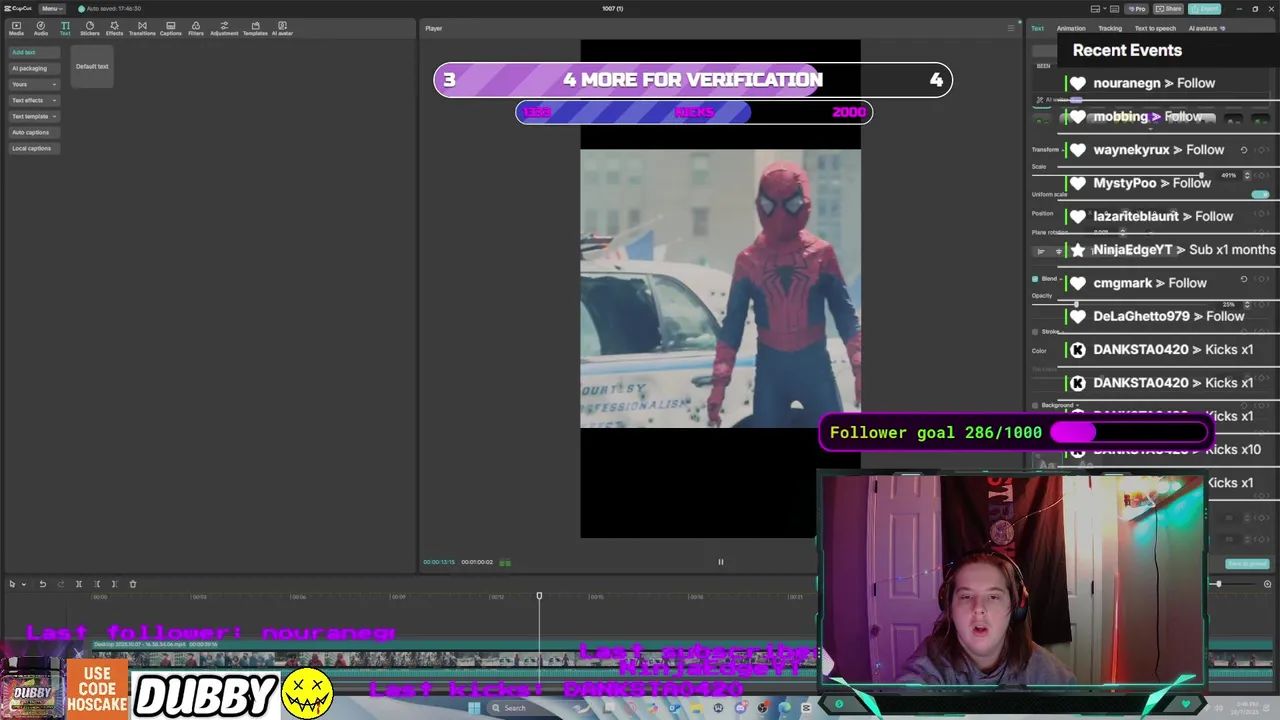Click the AI packaging button
The width and height of the screenshot is (1280, 720).
pyautogui.click(x=35, y=68)
